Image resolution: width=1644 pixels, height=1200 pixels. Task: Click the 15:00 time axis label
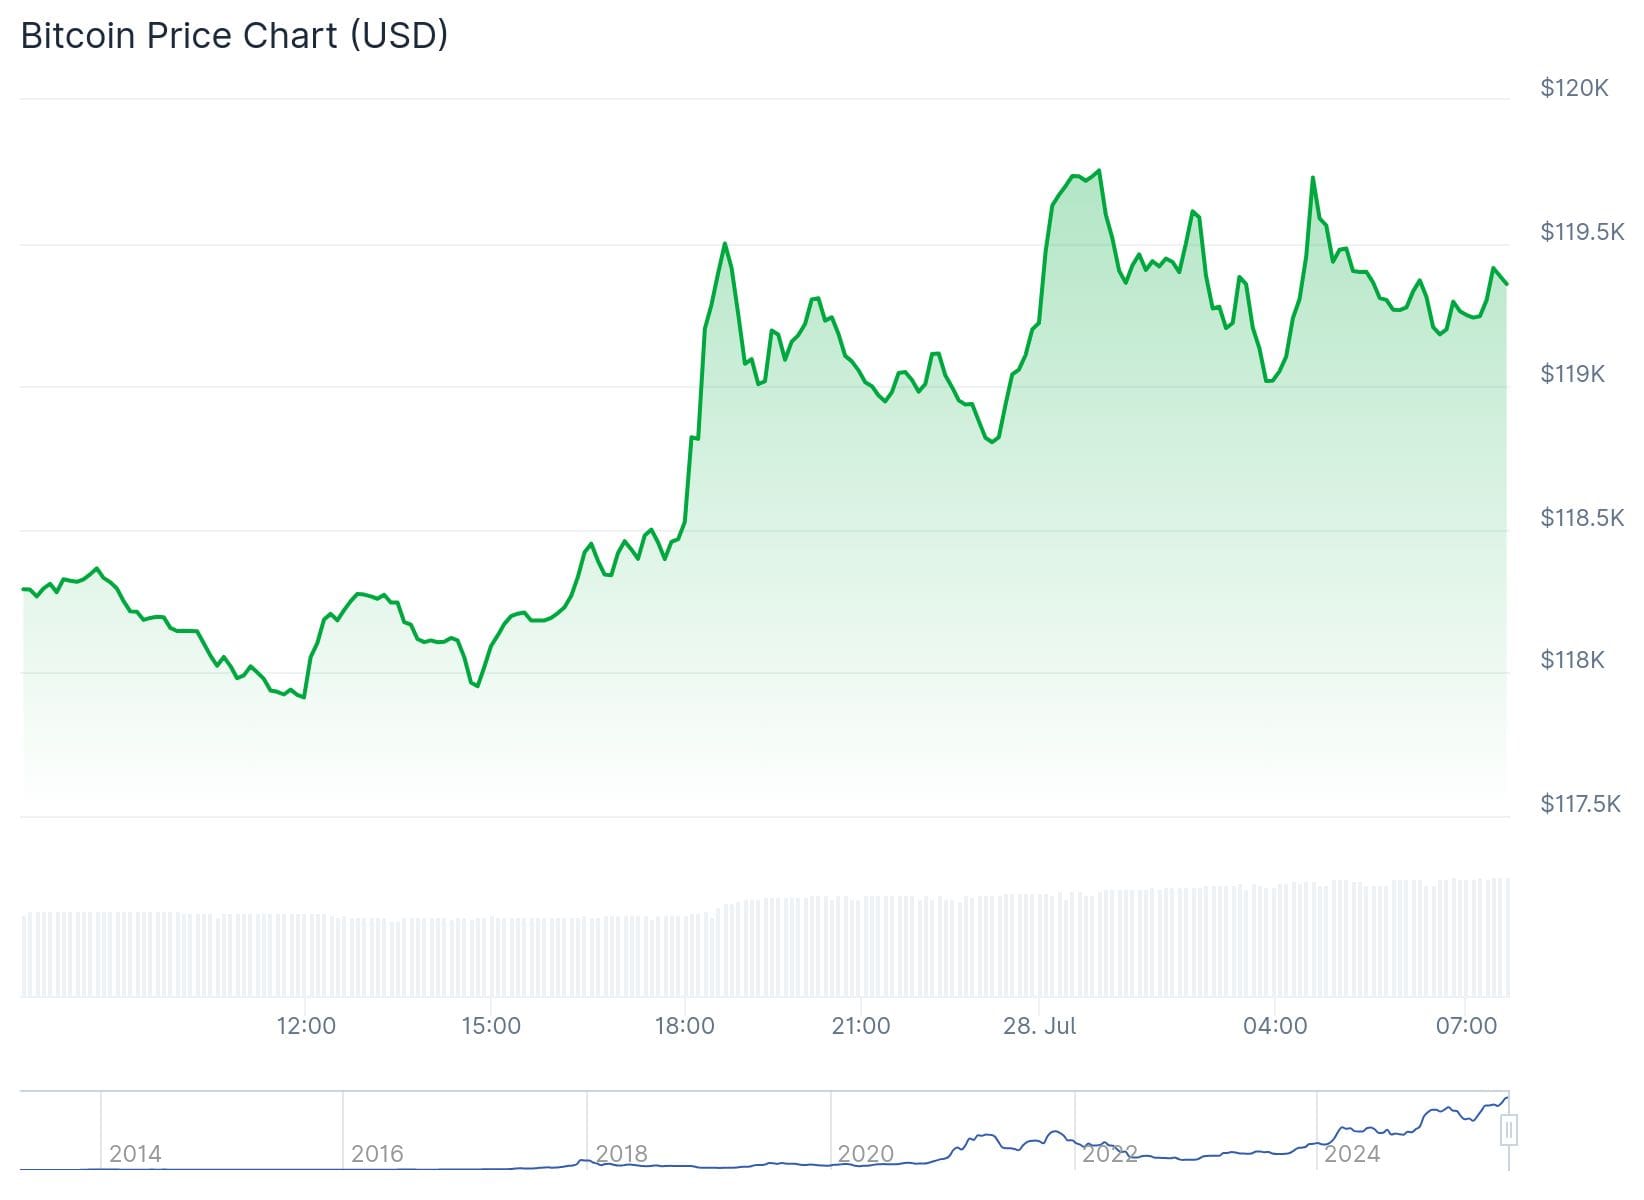point(491,1026)
